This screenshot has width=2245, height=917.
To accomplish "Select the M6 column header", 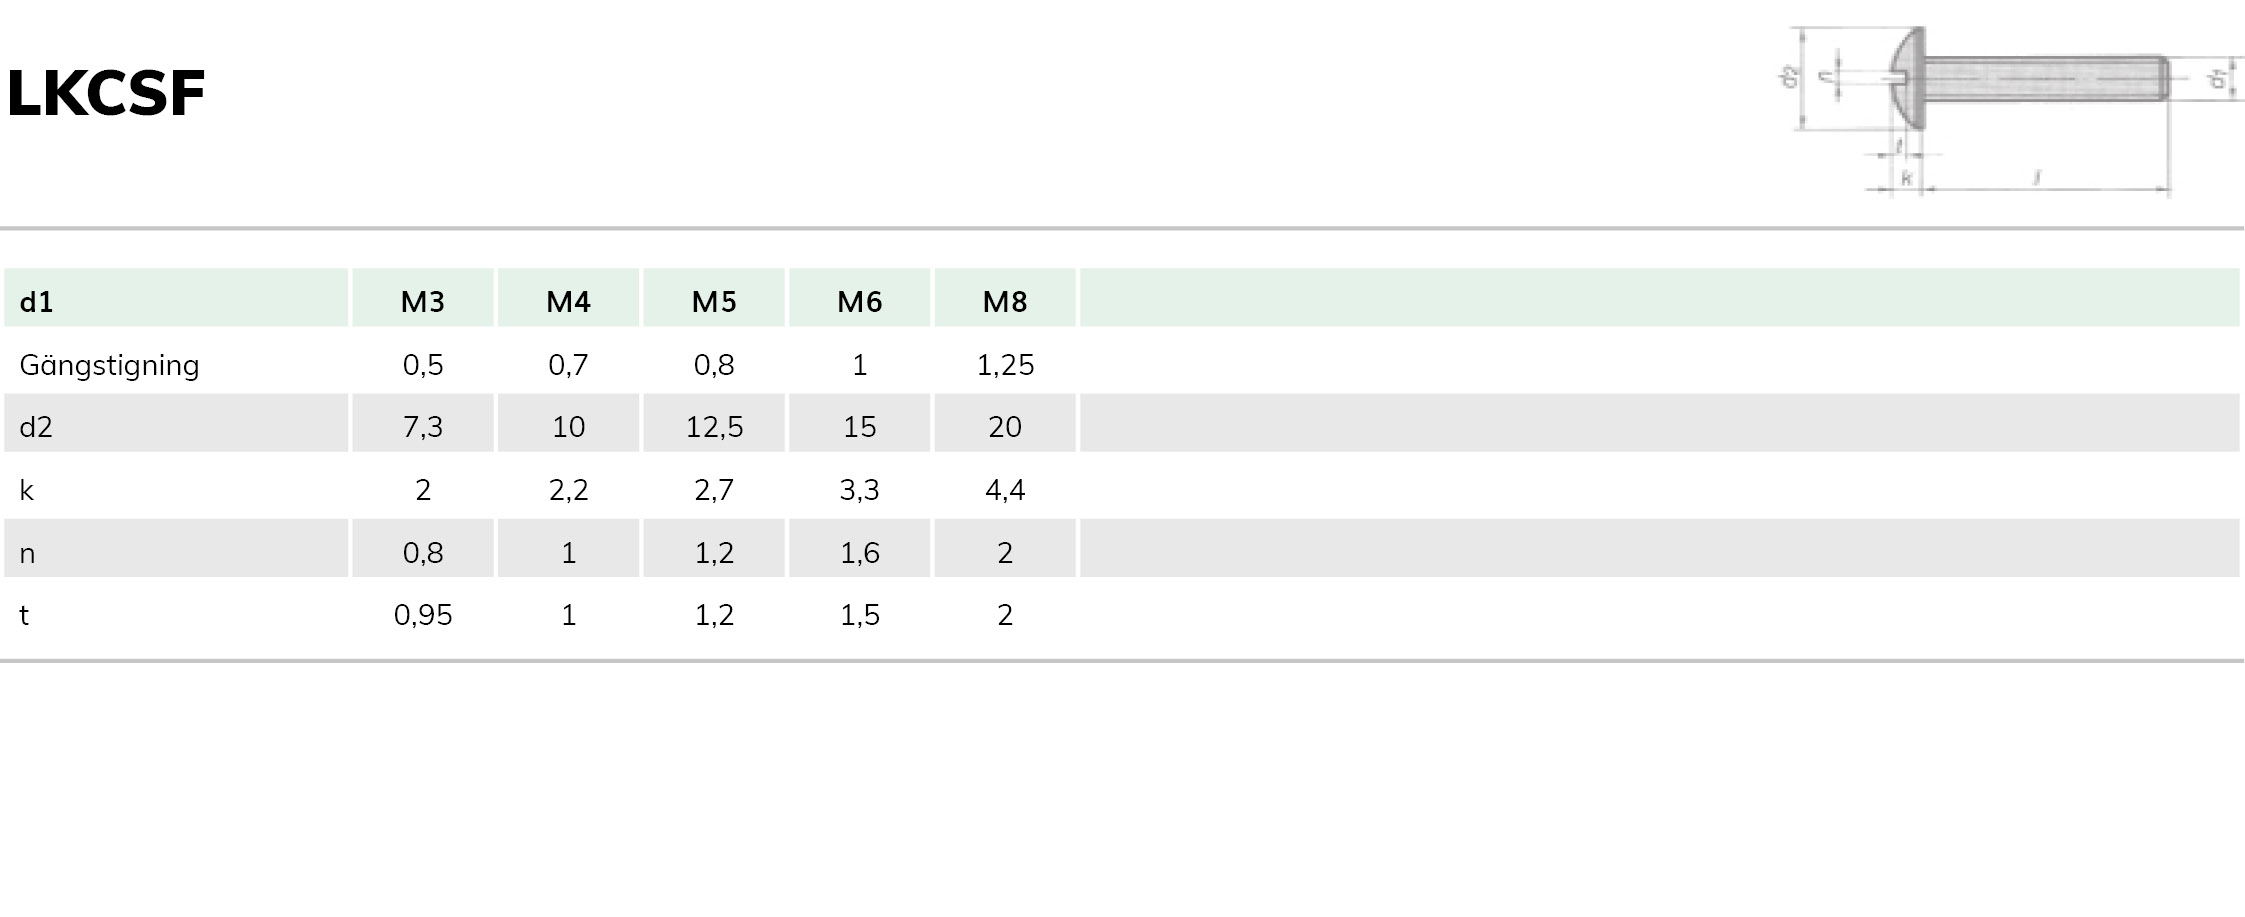I will (x=860, y=301).
